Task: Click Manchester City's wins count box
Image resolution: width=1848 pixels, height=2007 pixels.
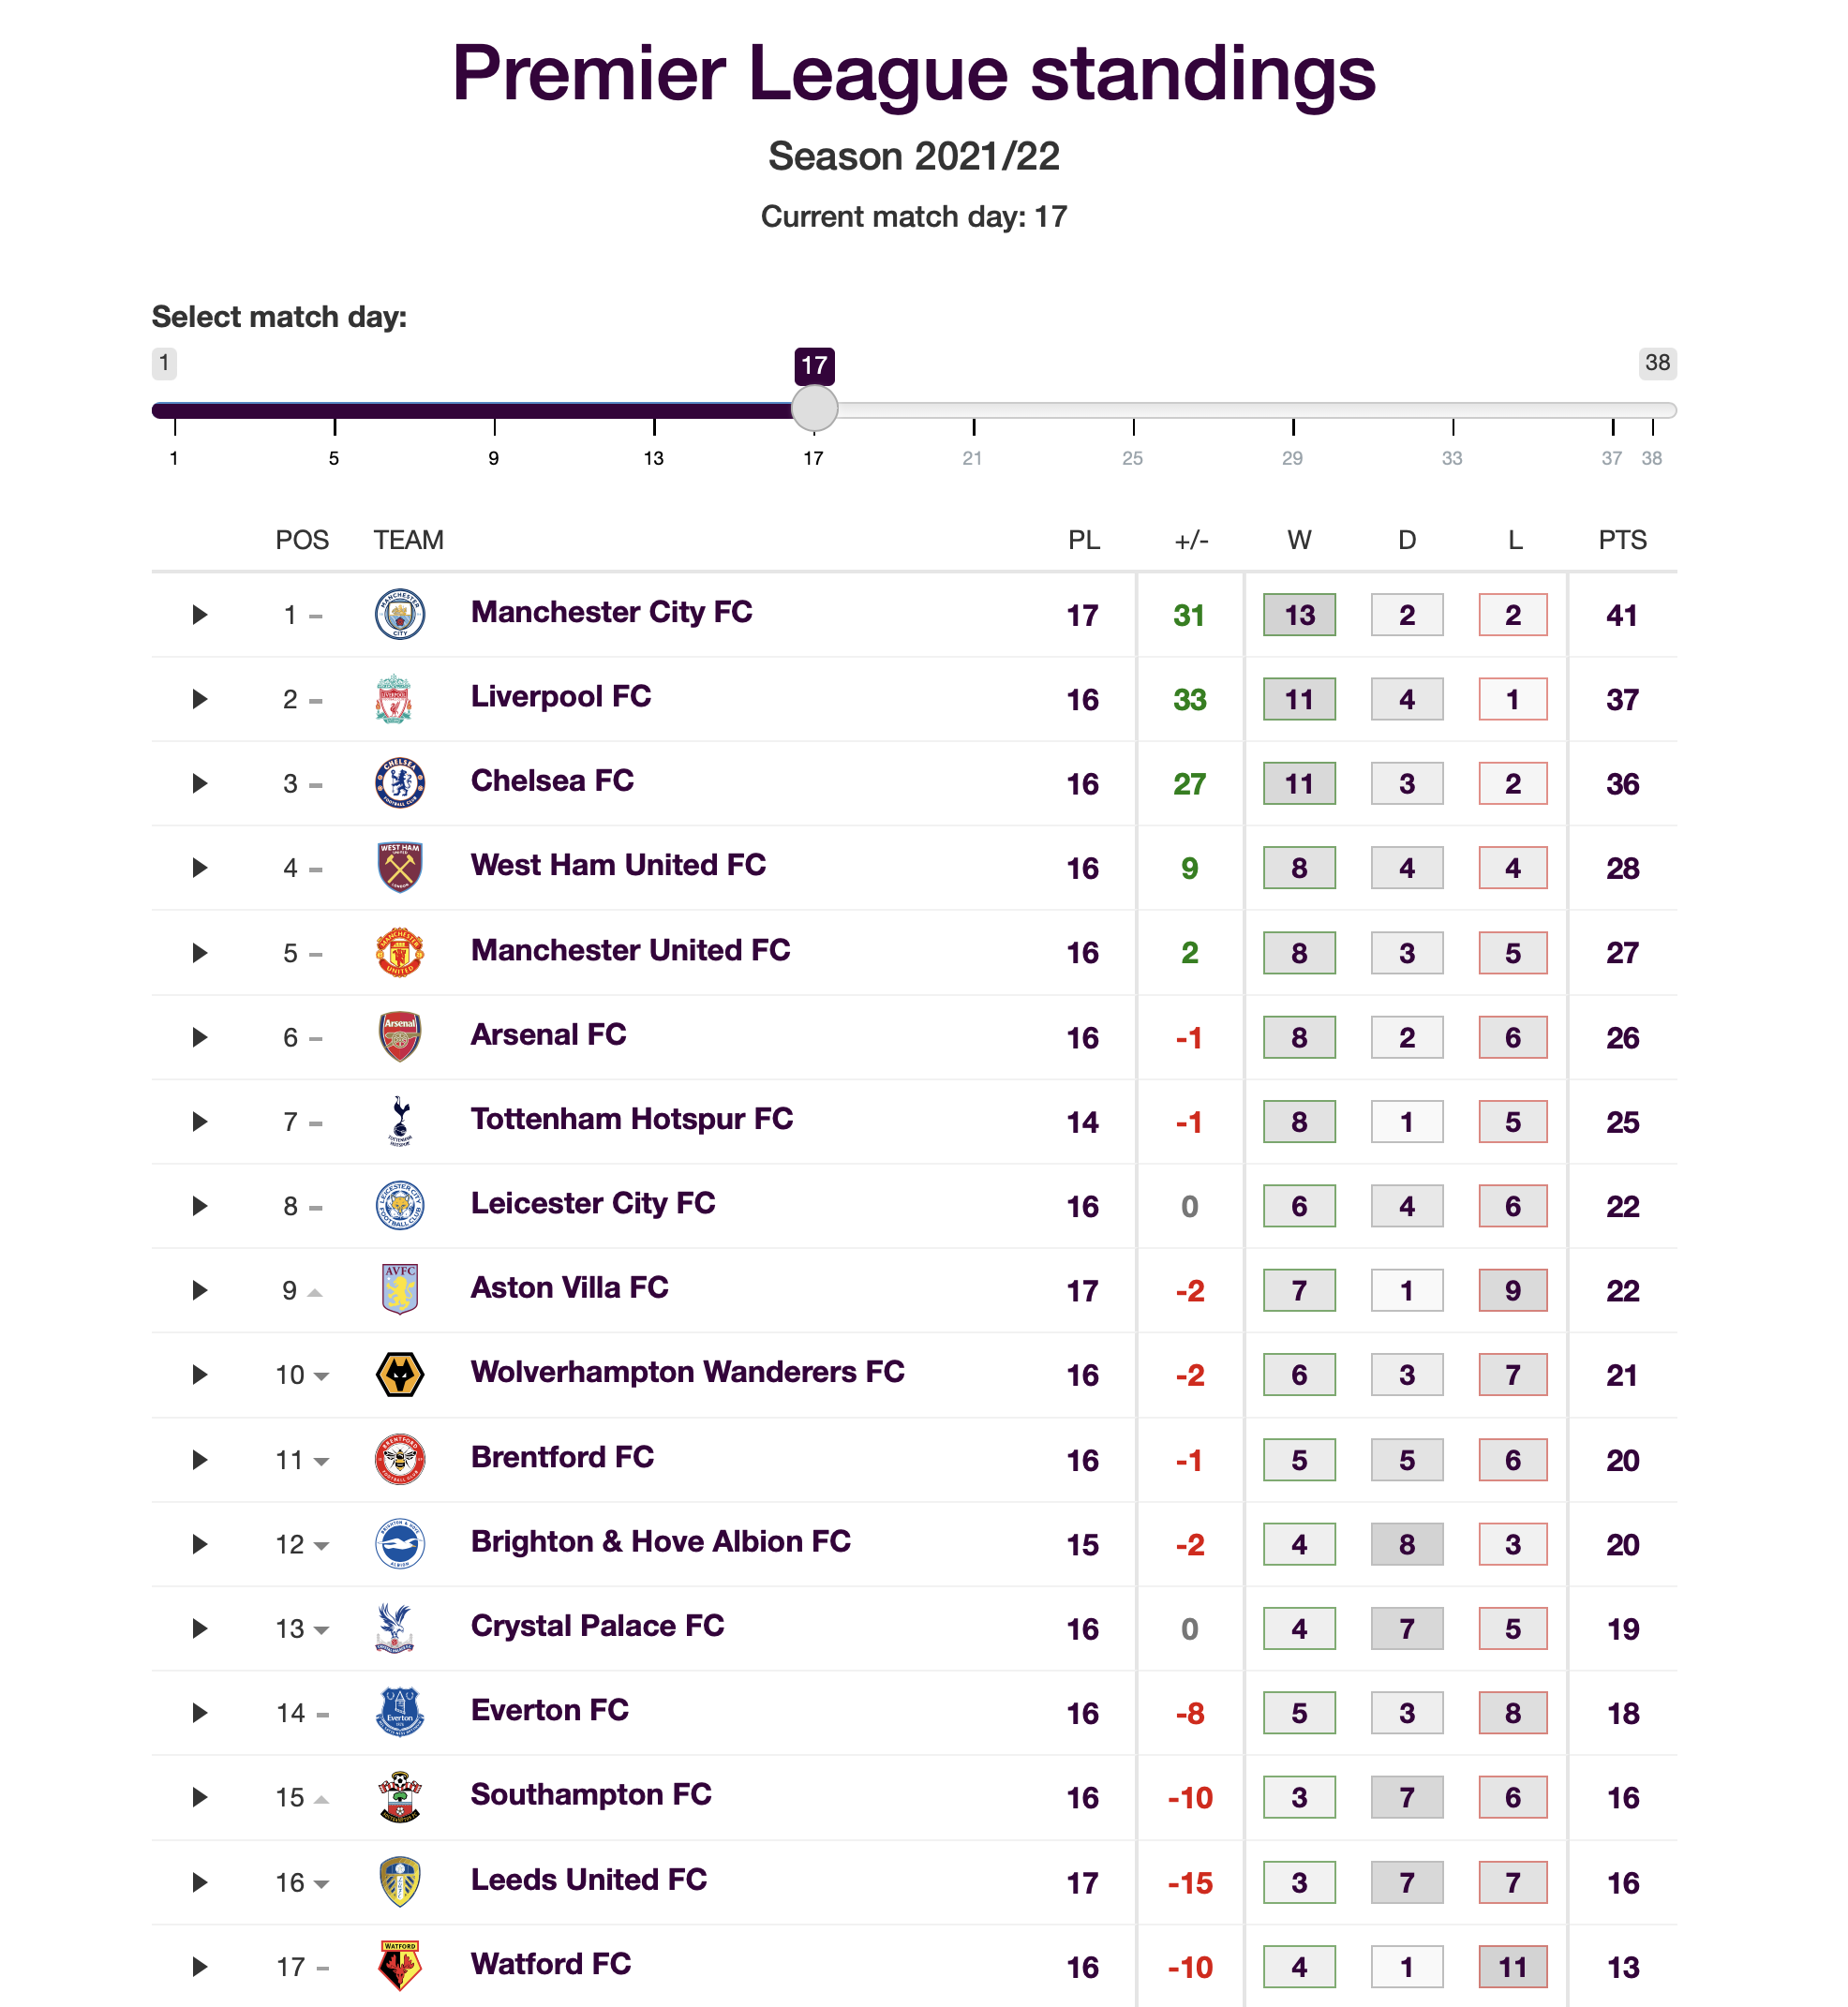Action: click(x=1299, y=614)
